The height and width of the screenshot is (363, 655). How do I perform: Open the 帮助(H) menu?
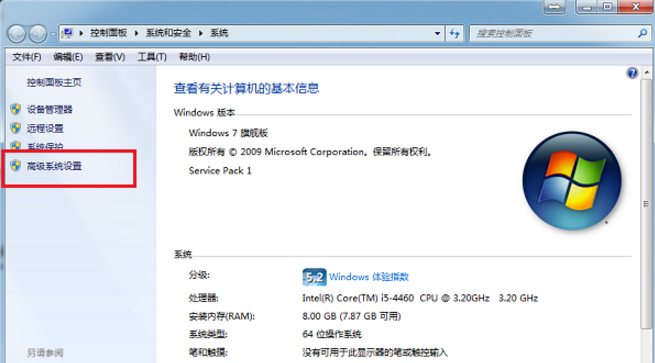pos(194,57)
